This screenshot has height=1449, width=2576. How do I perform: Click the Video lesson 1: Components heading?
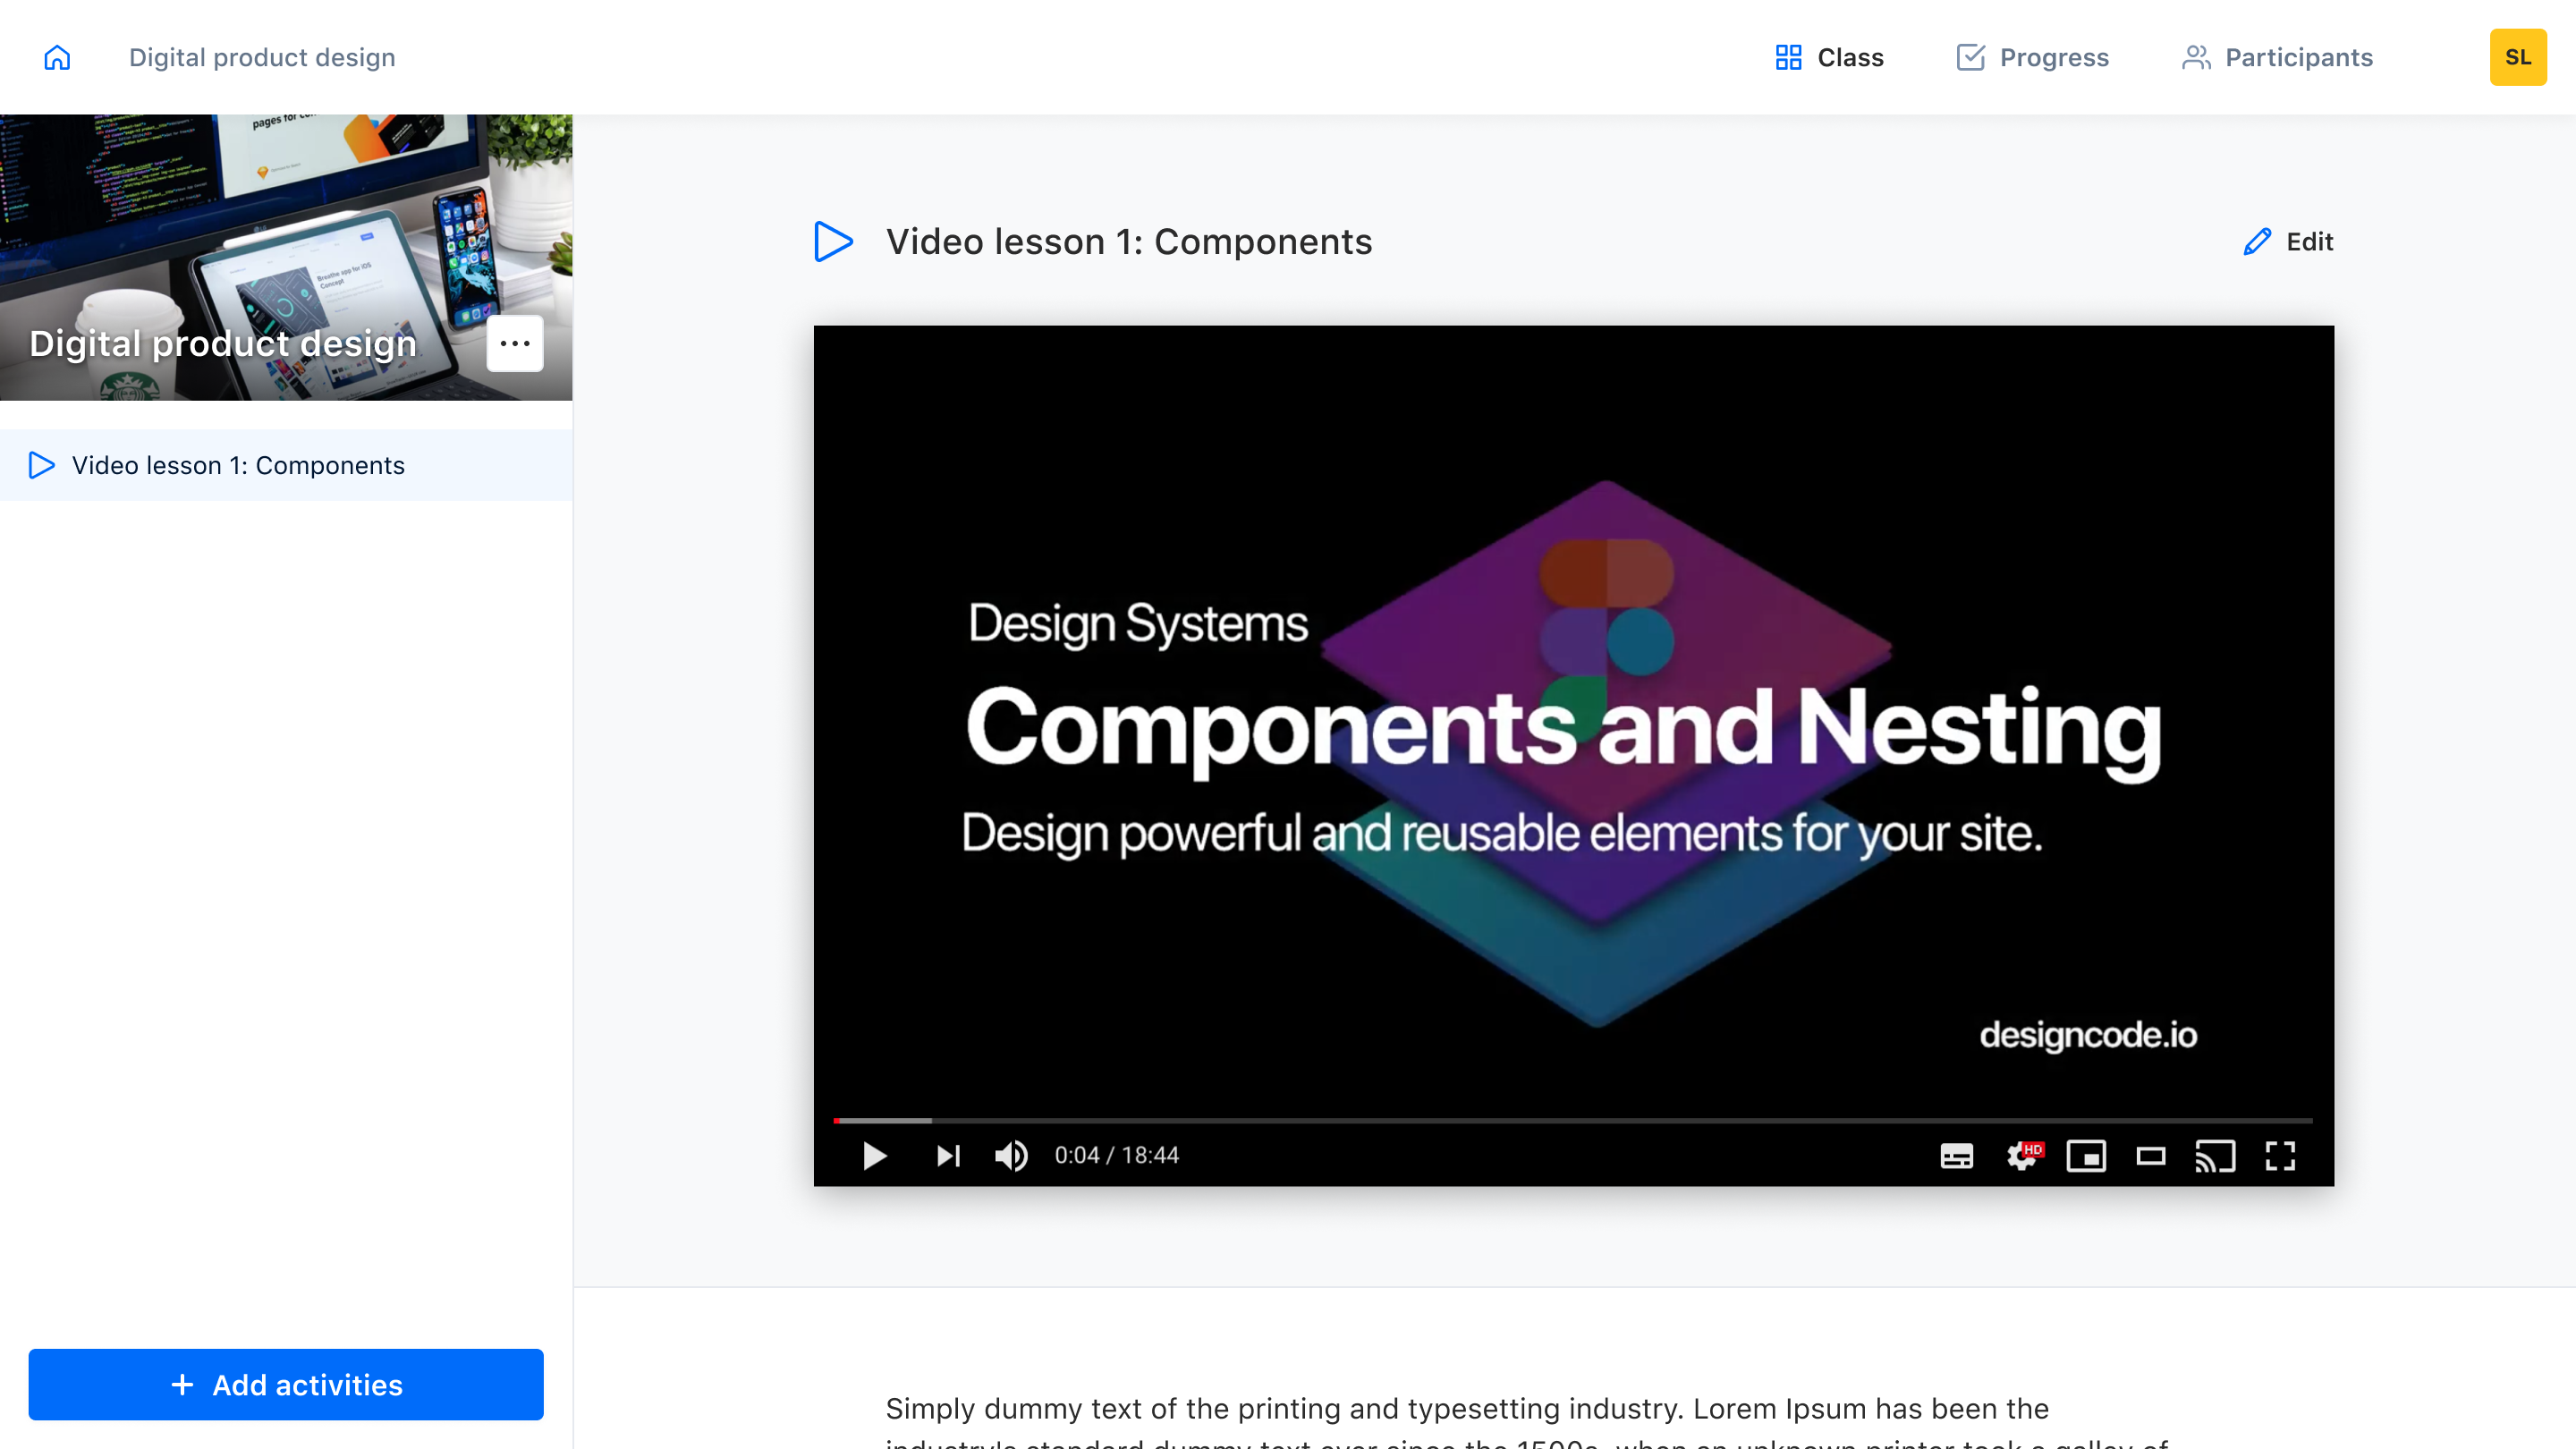click(1129, 241)
